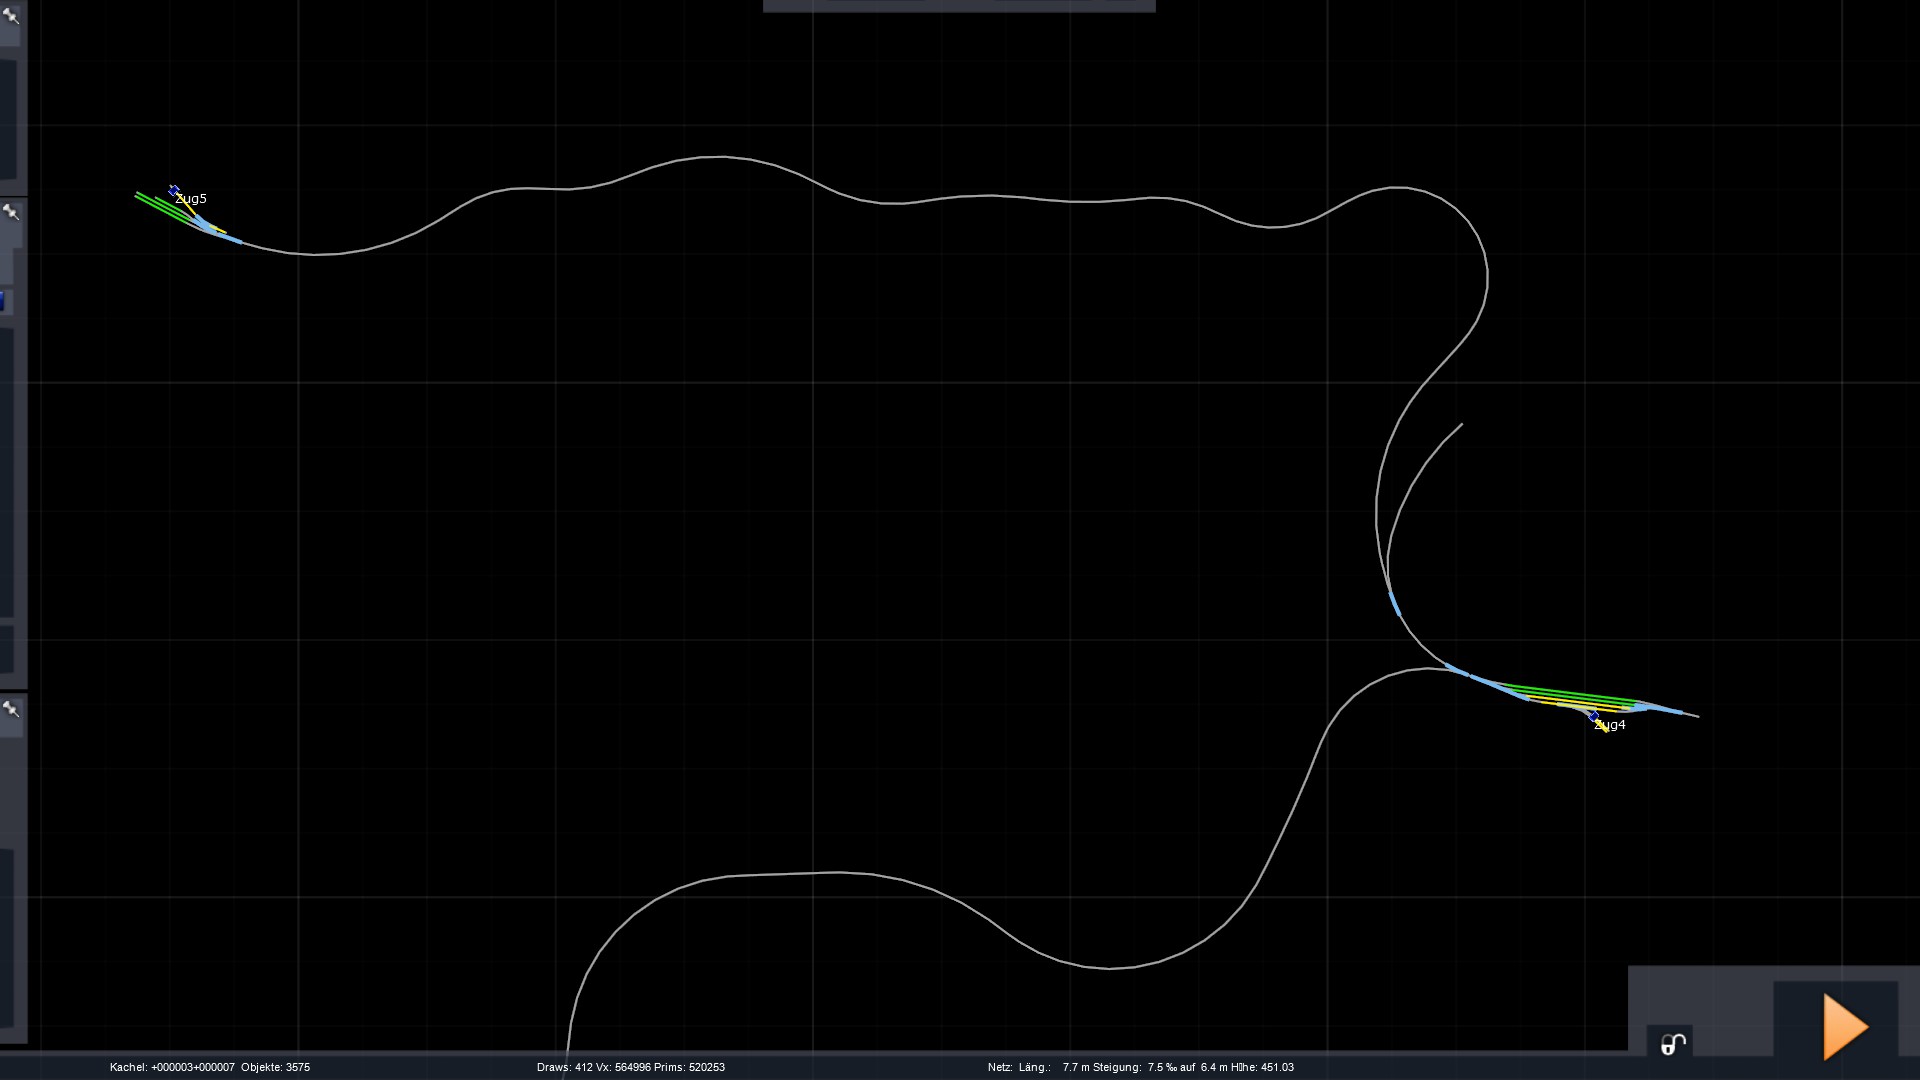
Task: Click the yellow track segment below Zug4 marker
Action: tap(1604, 729)
